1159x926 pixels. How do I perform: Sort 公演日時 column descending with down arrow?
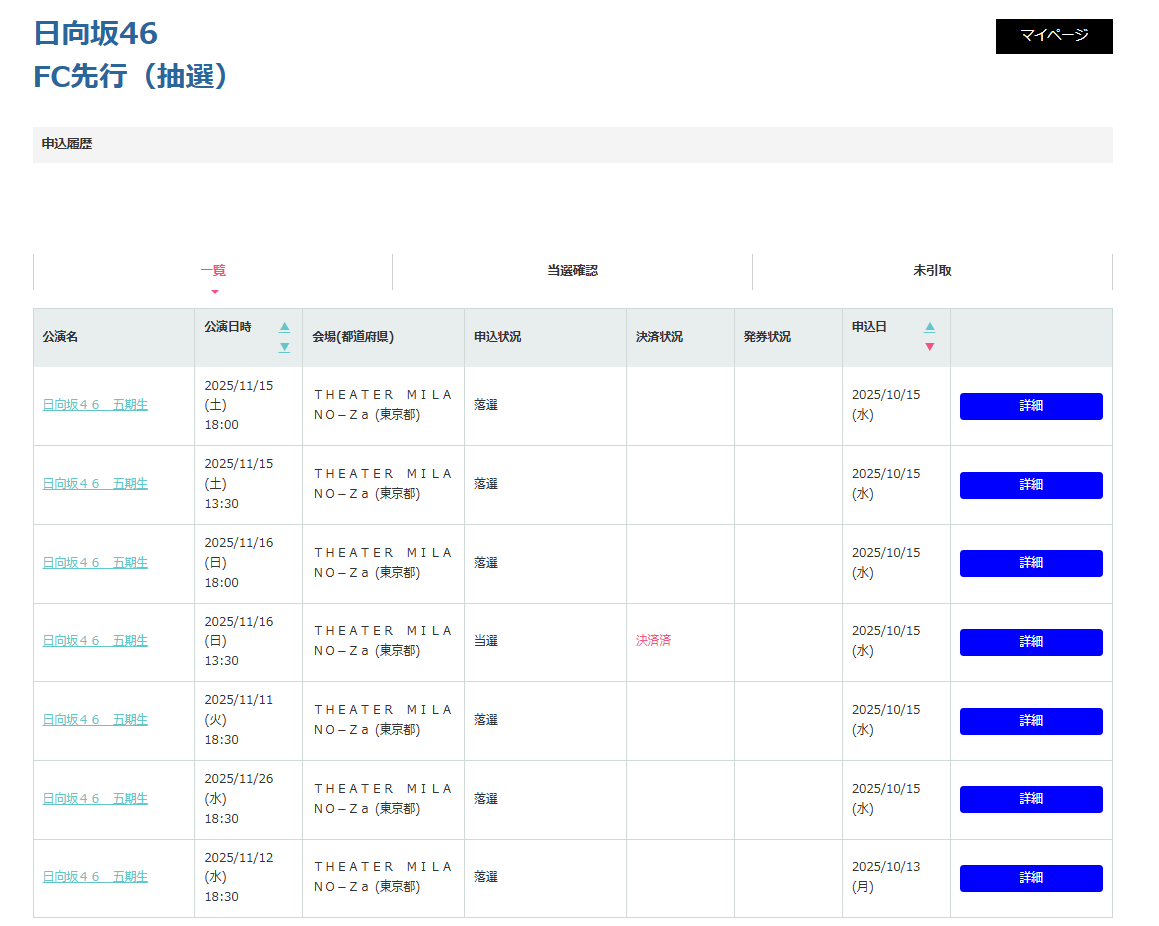[284, 347]
